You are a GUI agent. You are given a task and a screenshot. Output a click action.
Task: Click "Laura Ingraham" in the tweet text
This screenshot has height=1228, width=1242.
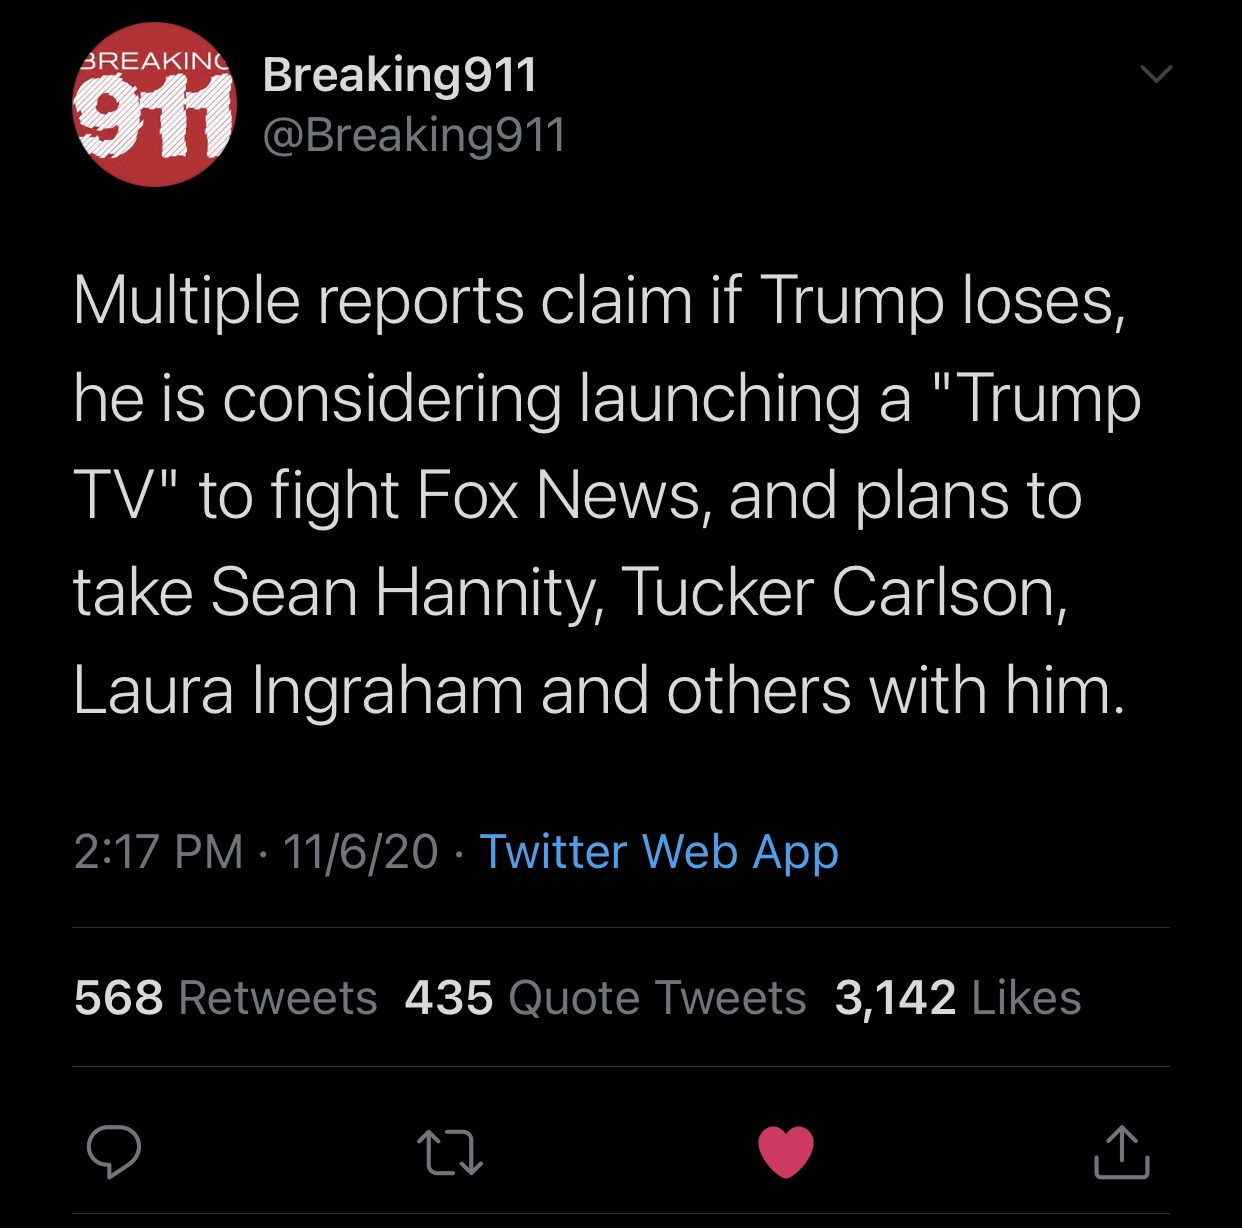click(298, 690)
